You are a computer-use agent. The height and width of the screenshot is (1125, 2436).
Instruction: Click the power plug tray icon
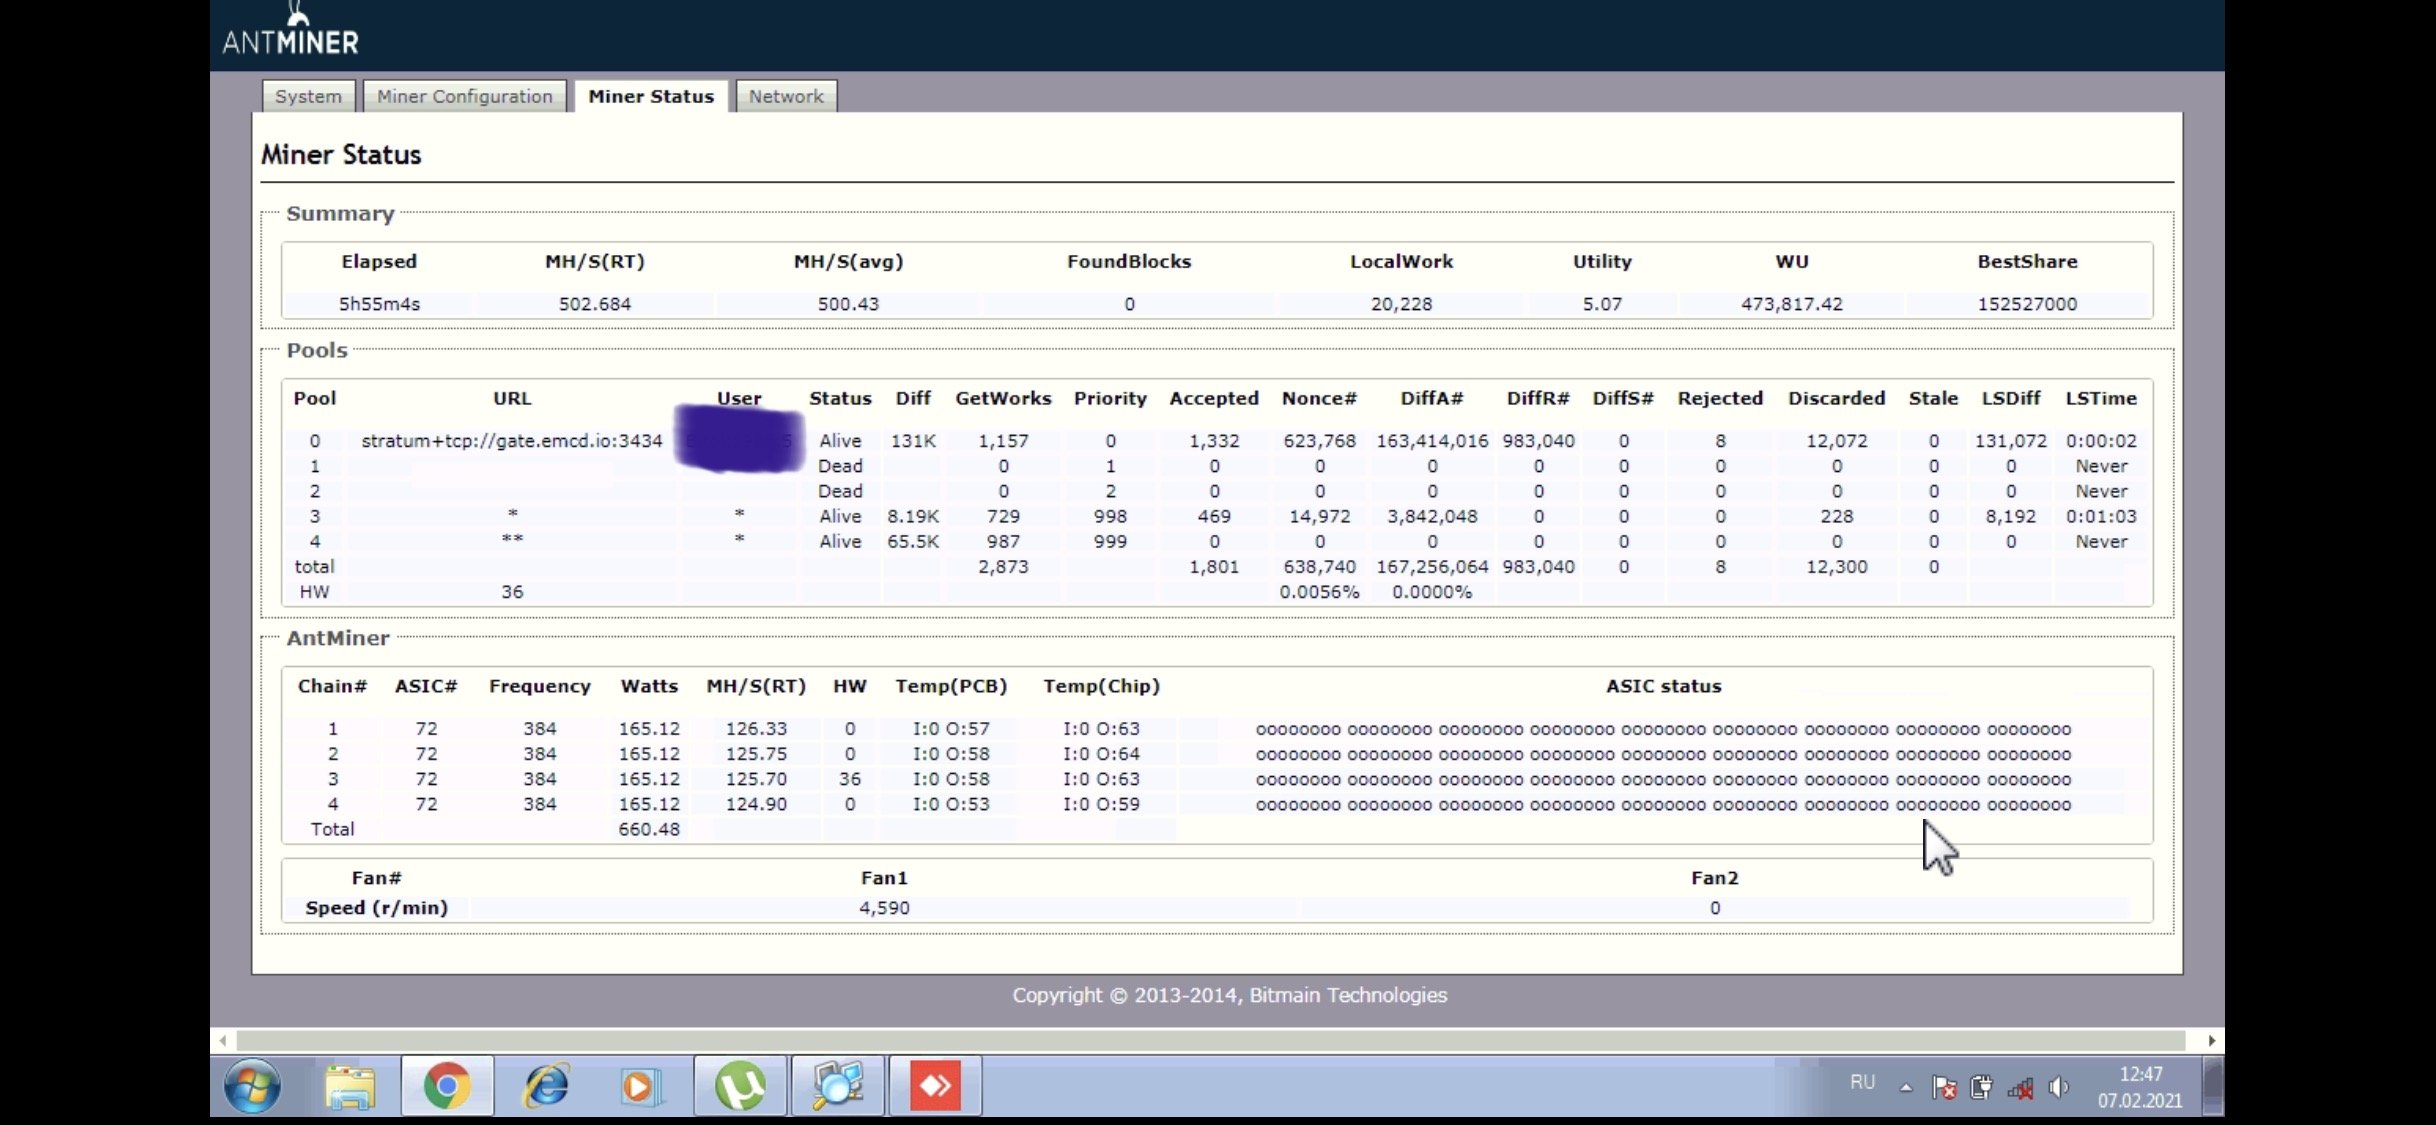pyautogui.click(x=1981, y=1088)
